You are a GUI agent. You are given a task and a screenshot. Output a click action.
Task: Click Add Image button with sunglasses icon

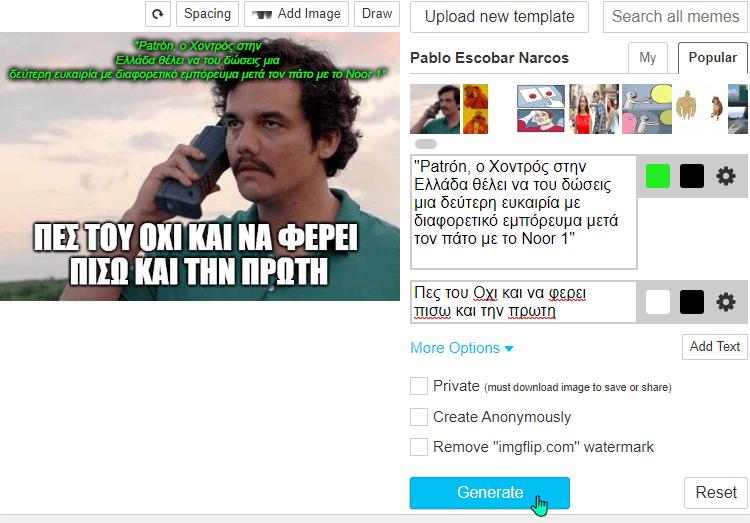point(297,14)
